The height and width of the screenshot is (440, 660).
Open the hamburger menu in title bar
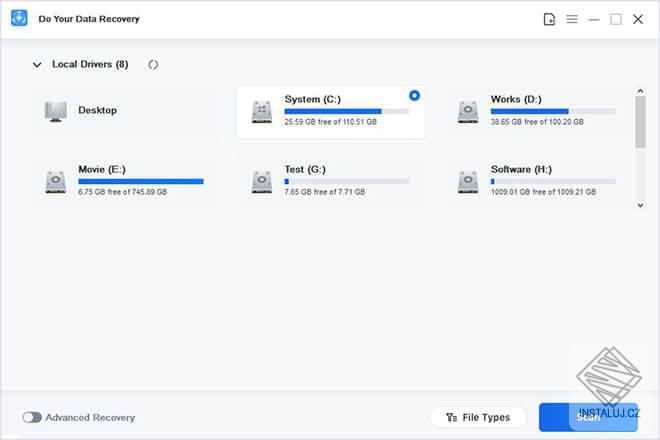click(572, 19)
